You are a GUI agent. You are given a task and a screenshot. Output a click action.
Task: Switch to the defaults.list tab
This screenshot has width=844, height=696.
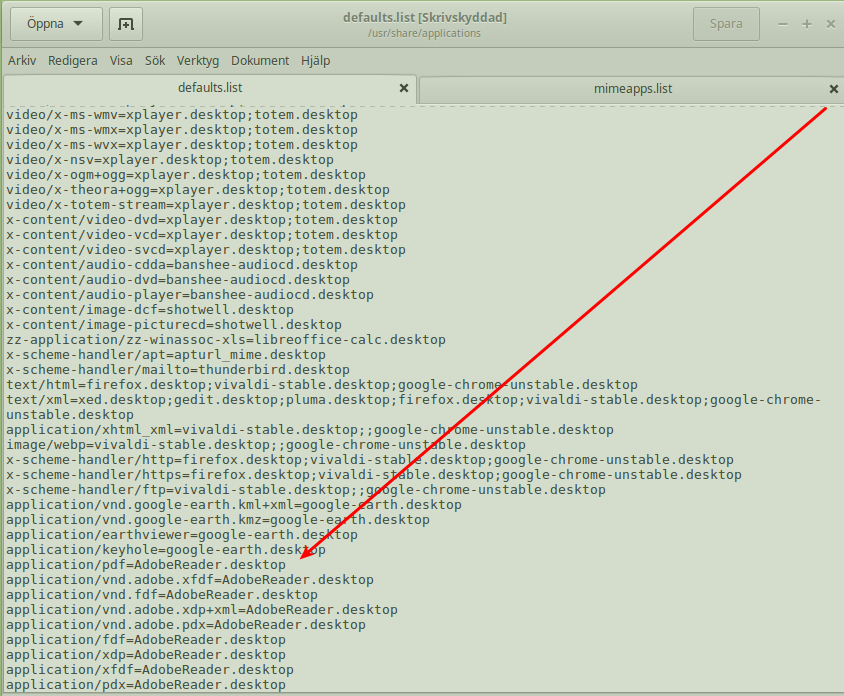(x=210, y=88)
